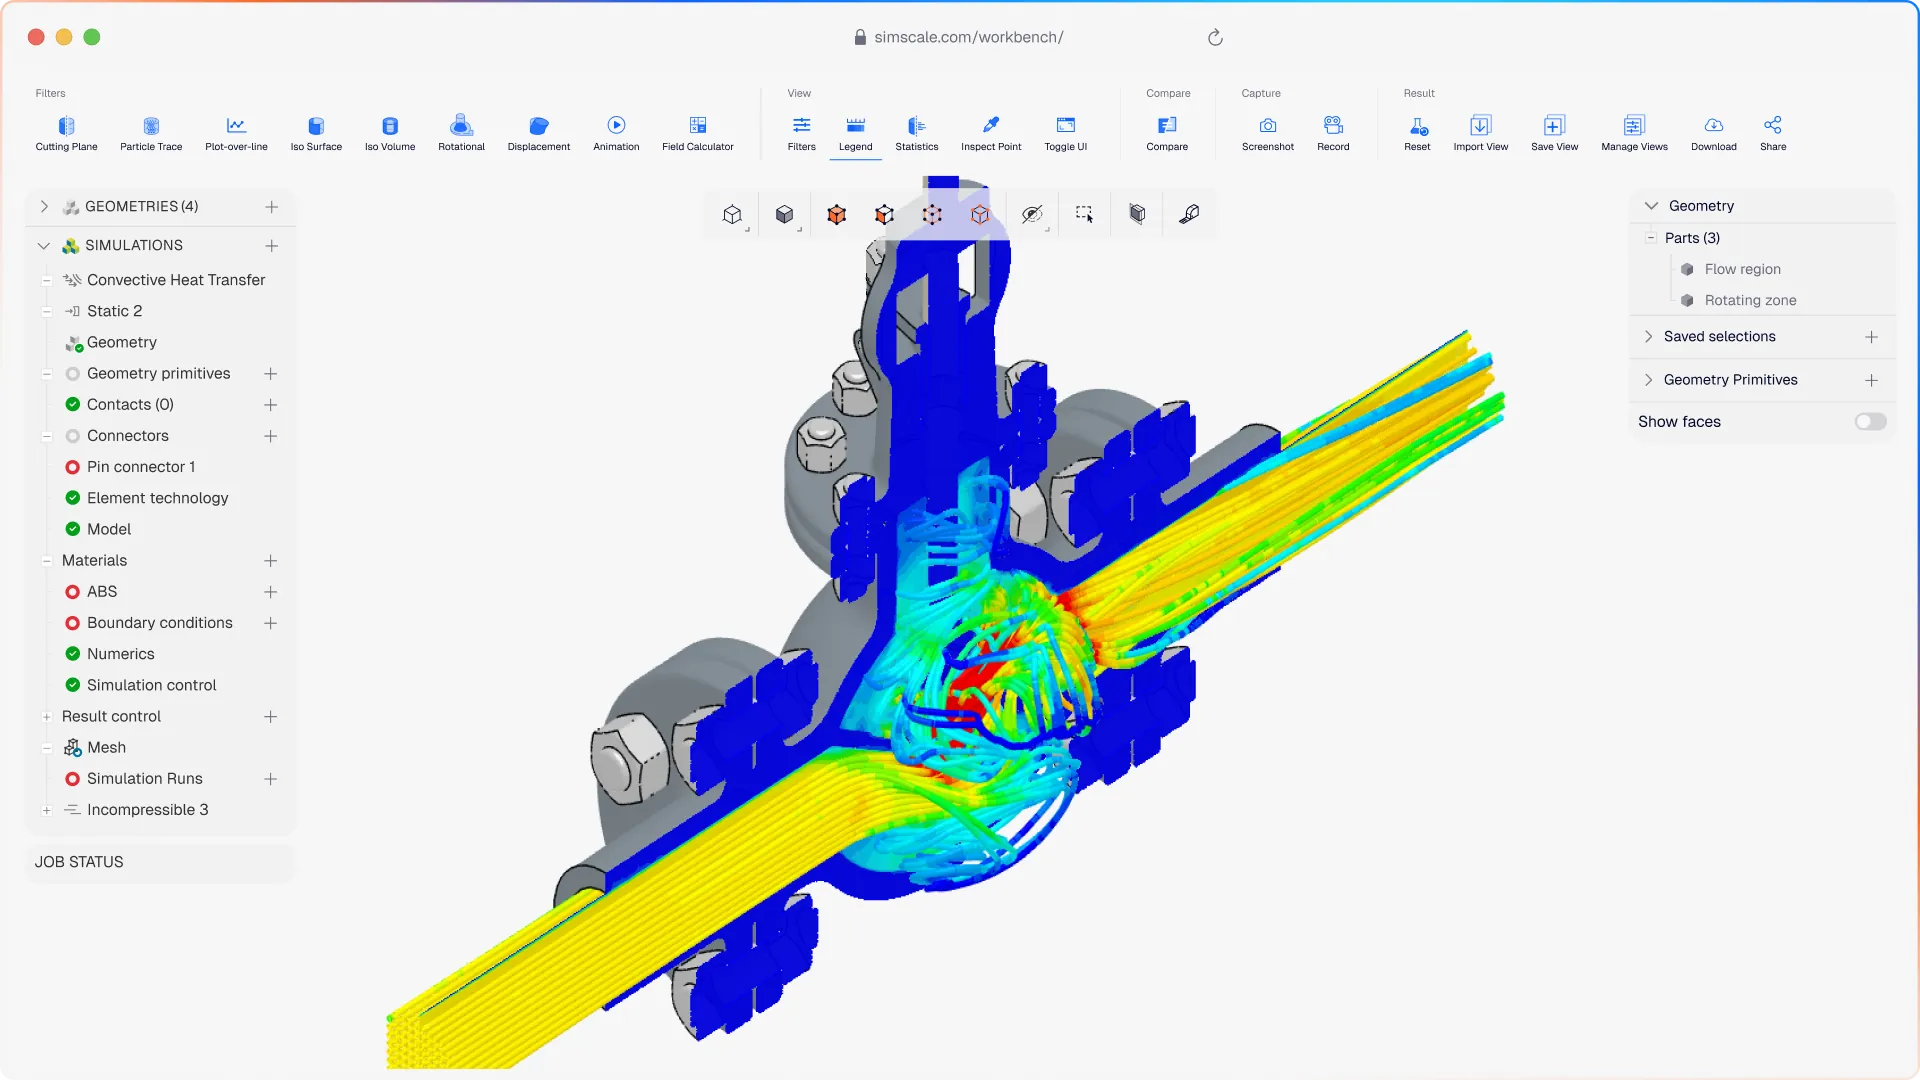The width and height of the screenshot is (1920, 1080).
Task: Toggle the Legend display
Action: tap(856, 132)
